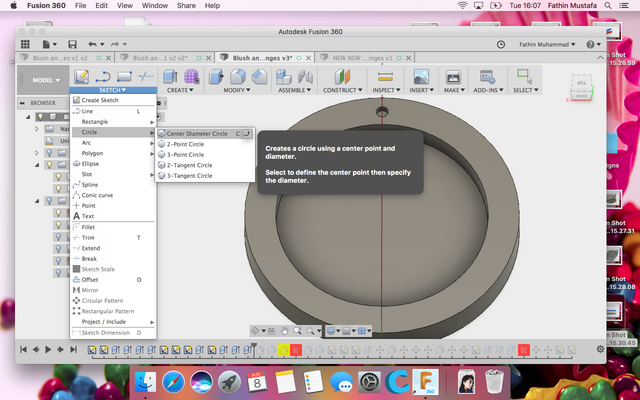Click the New Component assemble icon
Viewport: 640px width, 400px height.
284,76
